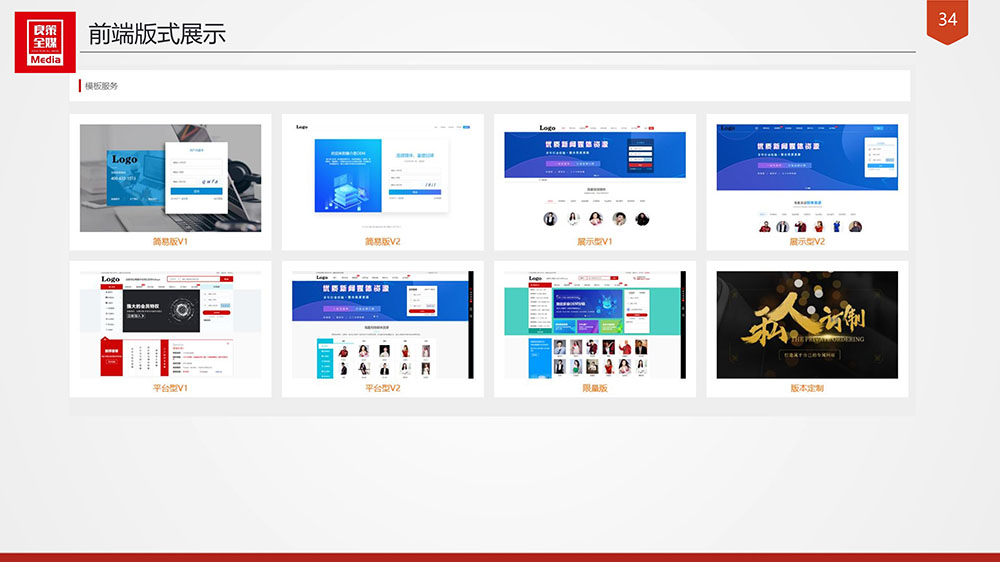Click the 限量版 caption text
This screenshot has height=562, width=1000.
pos(595,388)
